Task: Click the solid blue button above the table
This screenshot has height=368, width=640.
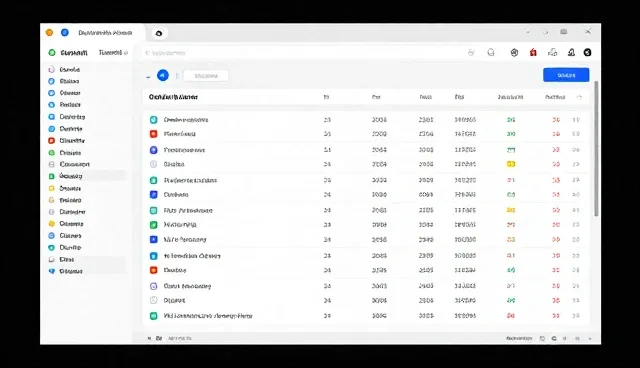Action: [x=566, y=75]
